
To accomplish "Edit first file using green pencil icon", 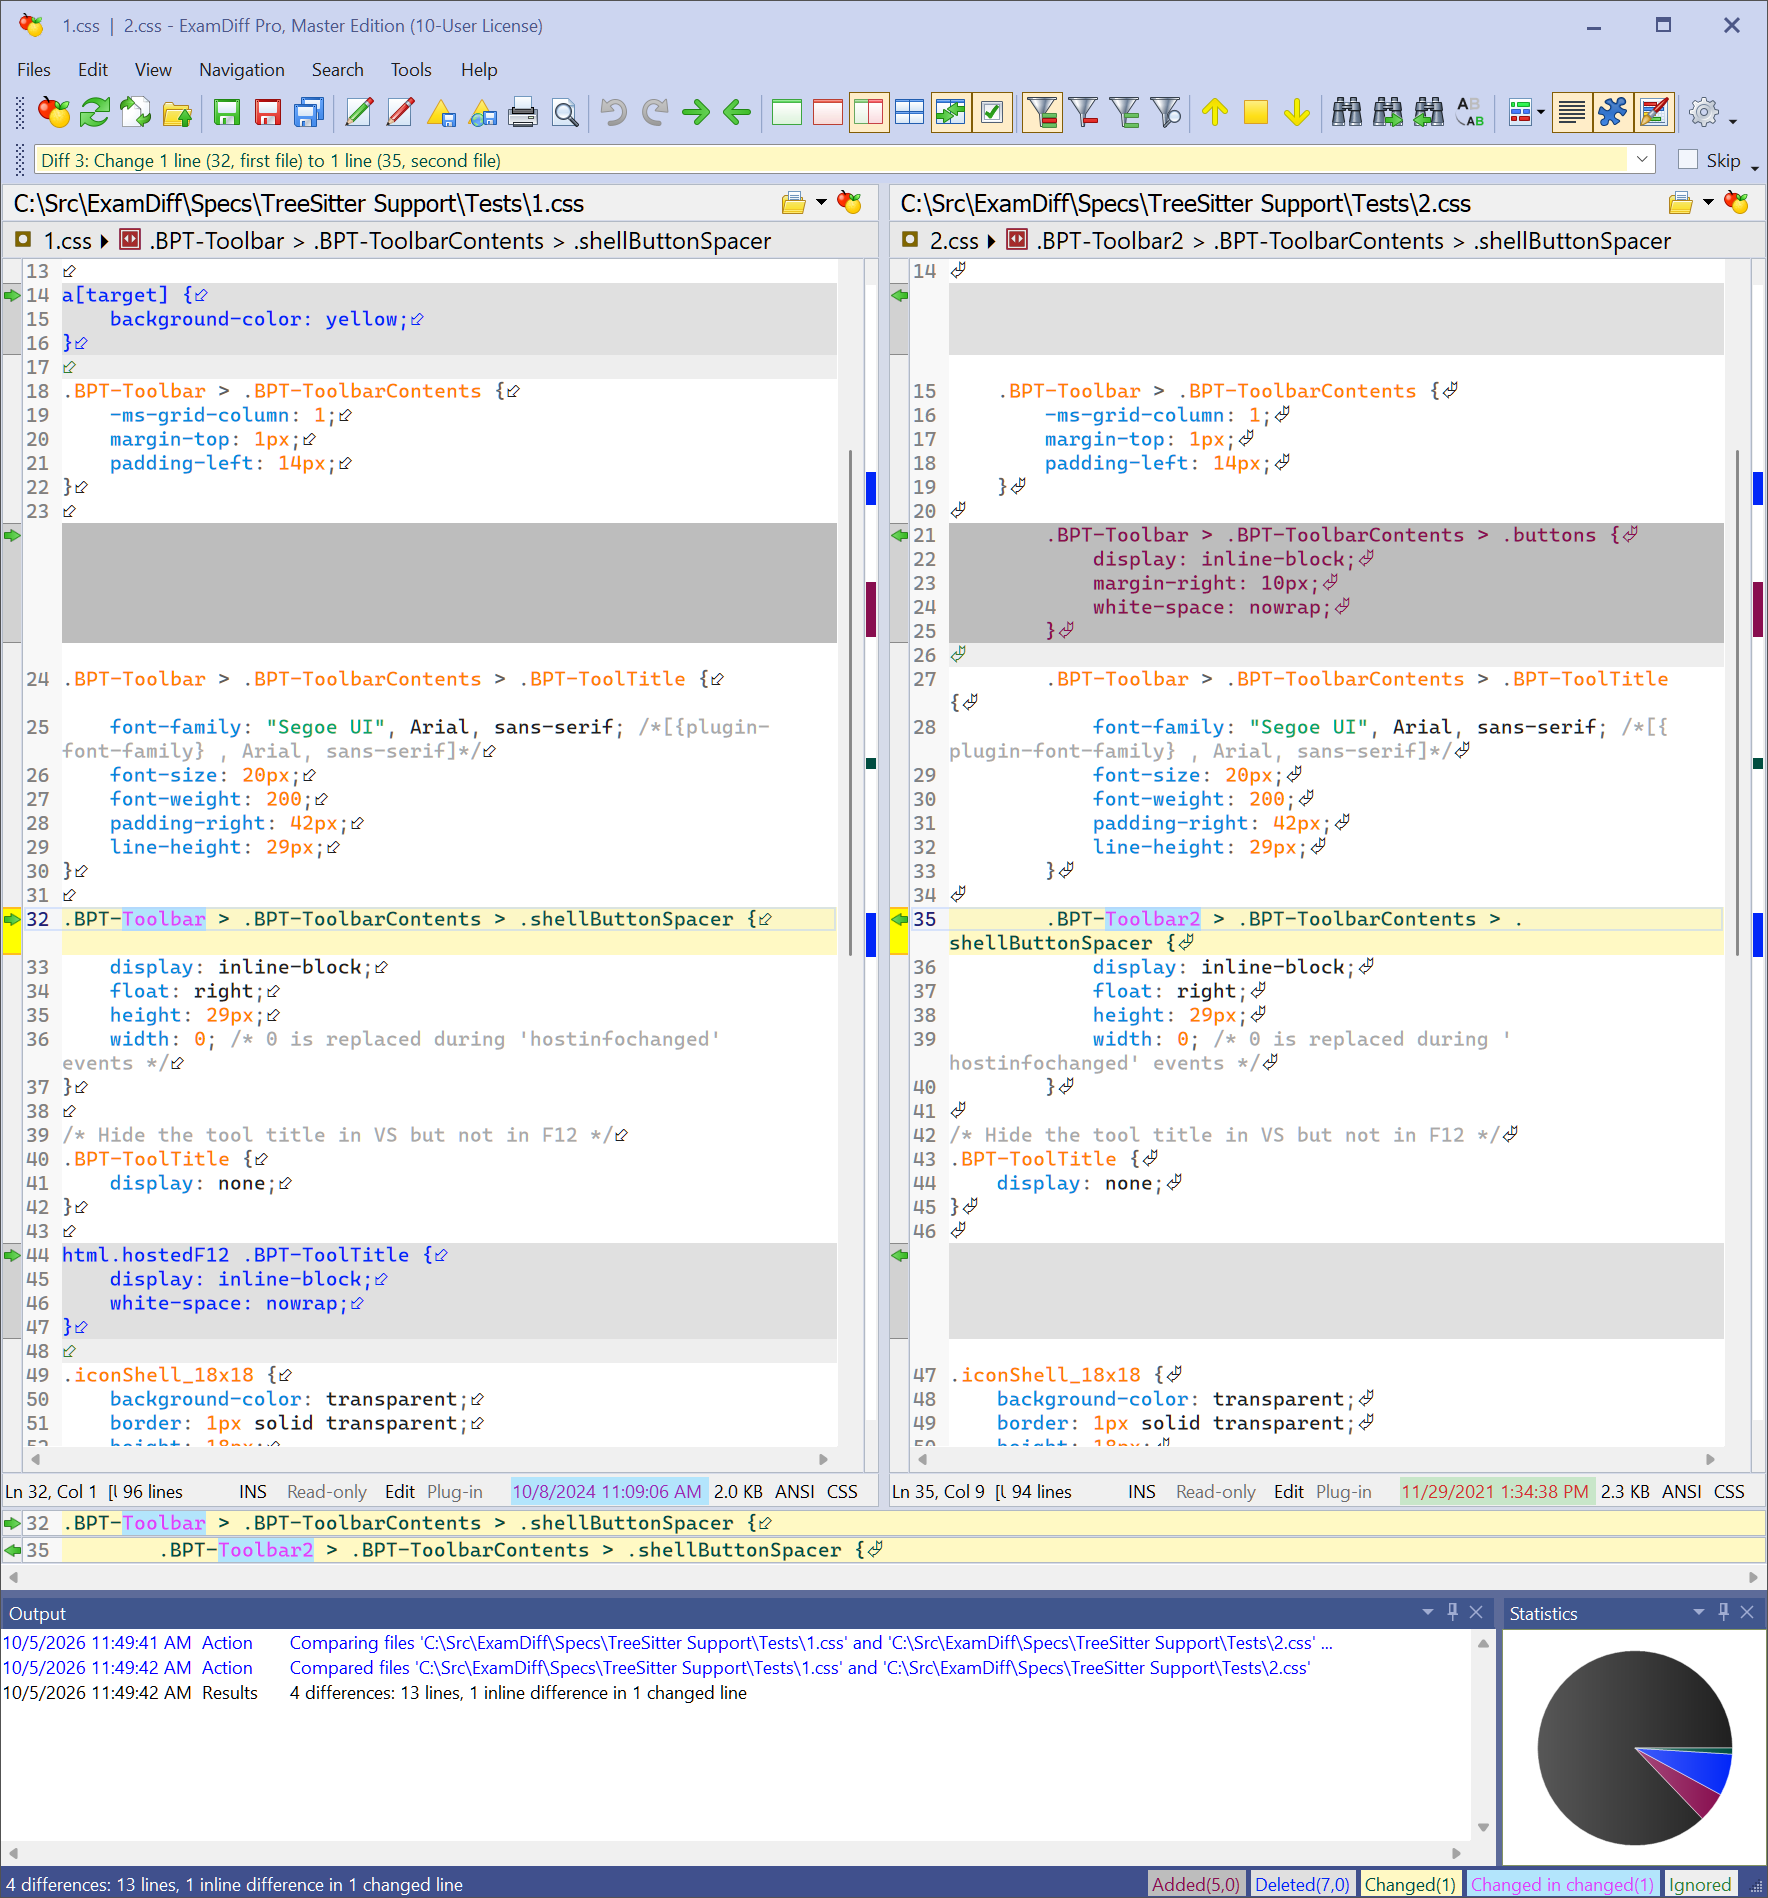I will click(359, 112).
